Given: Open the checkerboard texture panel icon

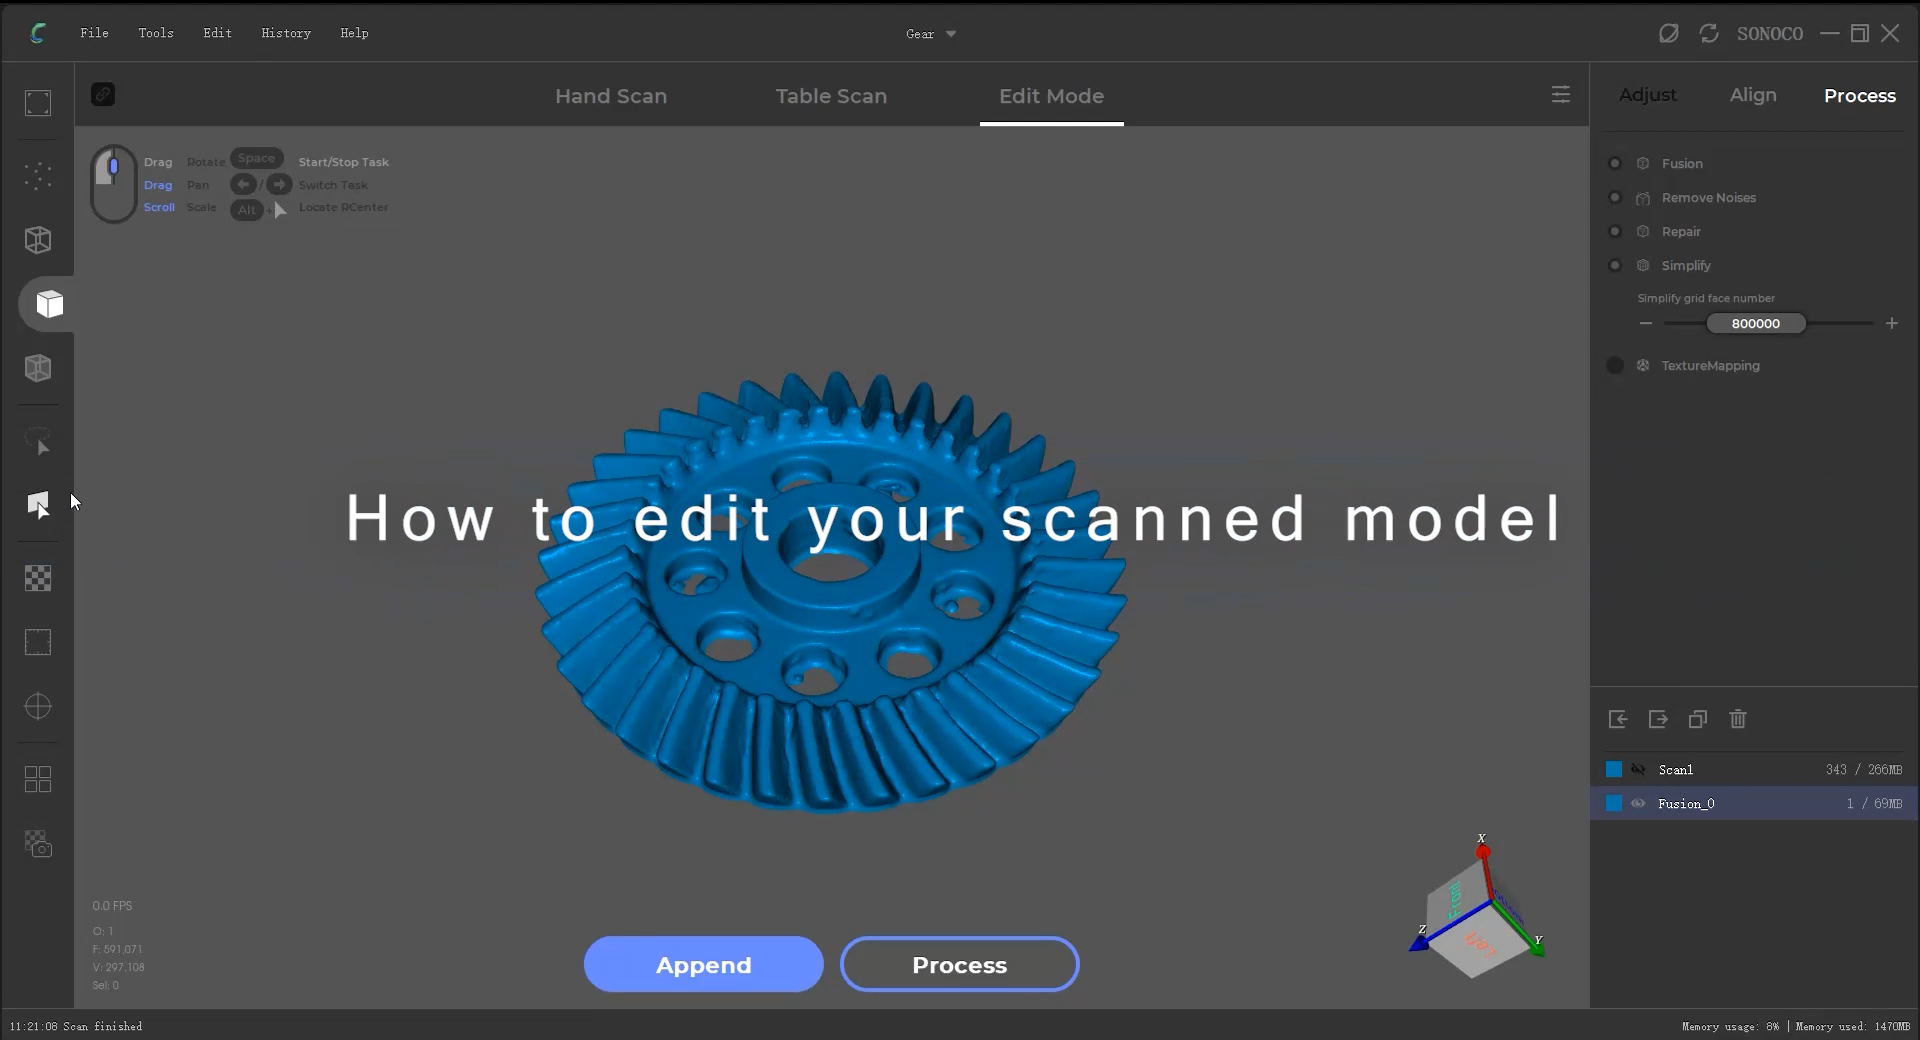Looking at the screenshot, I should coord(38,579).
